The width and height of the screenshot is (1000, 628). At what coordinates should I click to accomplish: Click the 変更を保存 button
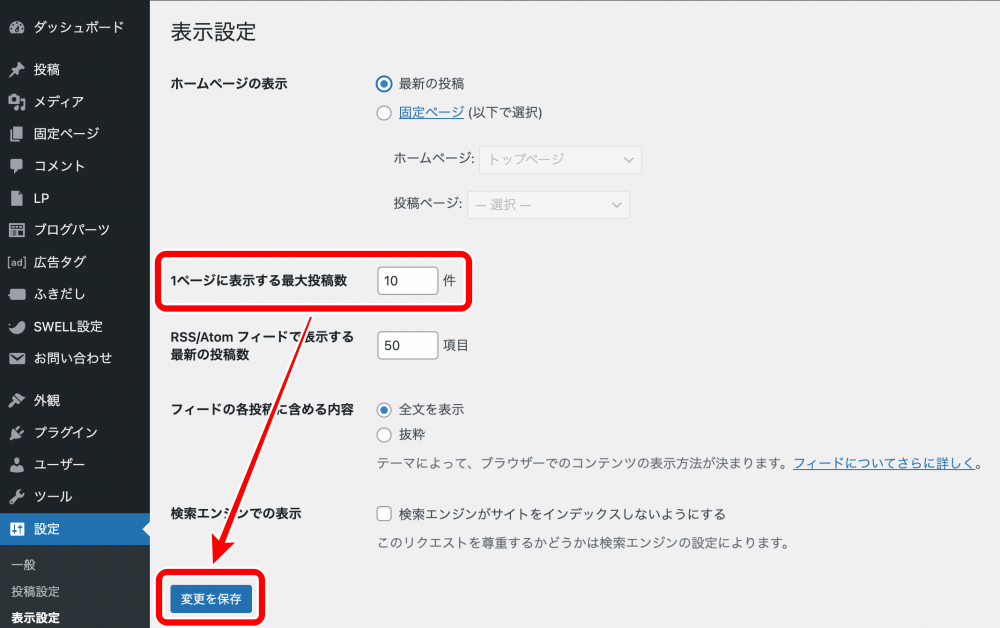click(211, 599)
